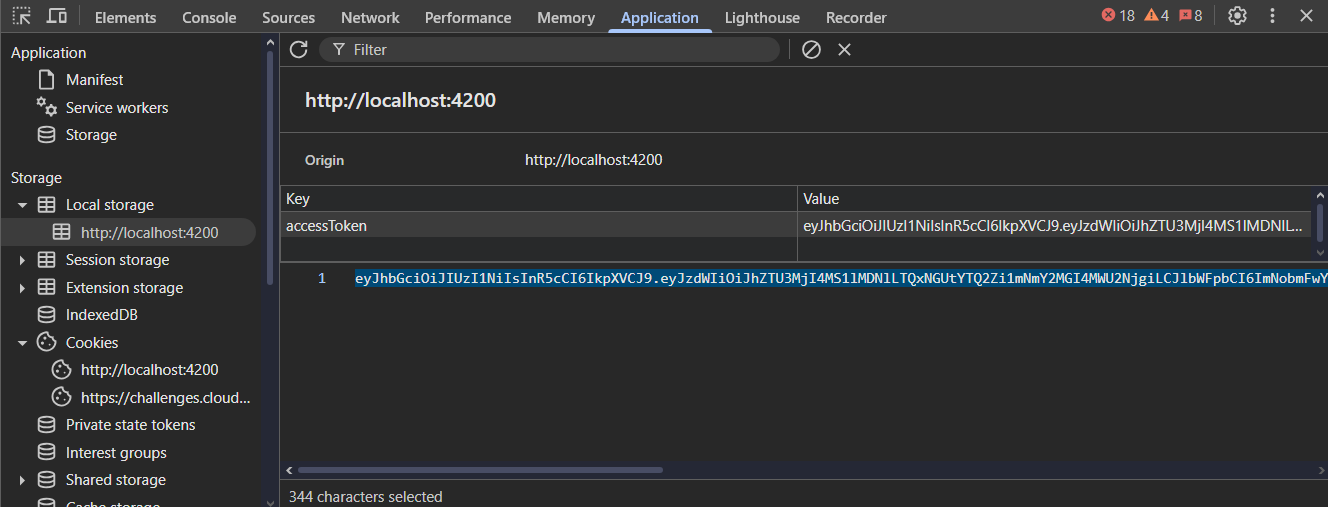This screenshot has height=507, width=1328.
Task: Click the inspect element selector icon
Action: coord(22,16)
